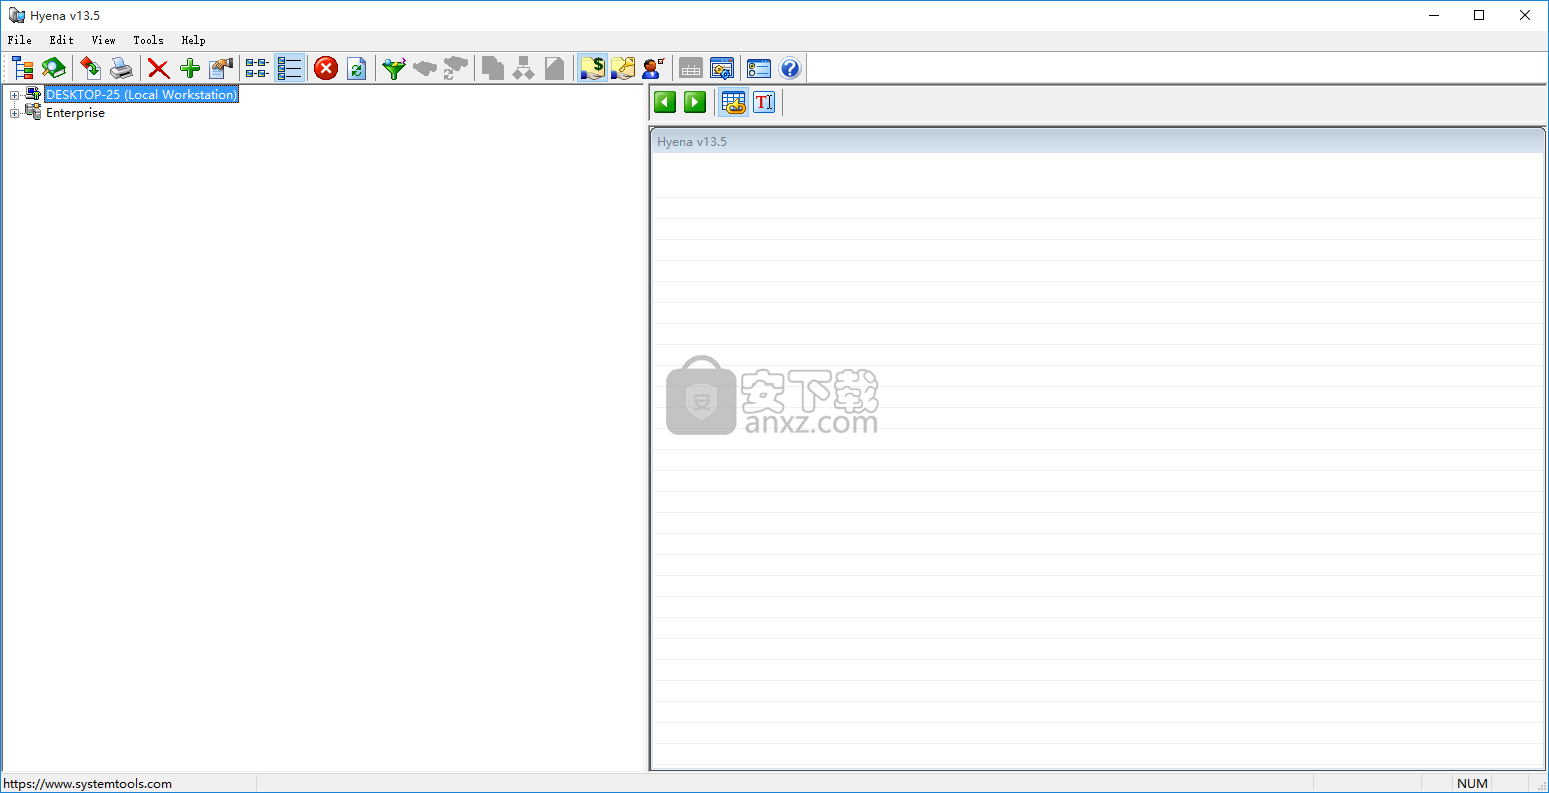Open the Help menu
The height and width of the screenshot is (793, 1549).
pyautogui.click(x=193, y=40)
